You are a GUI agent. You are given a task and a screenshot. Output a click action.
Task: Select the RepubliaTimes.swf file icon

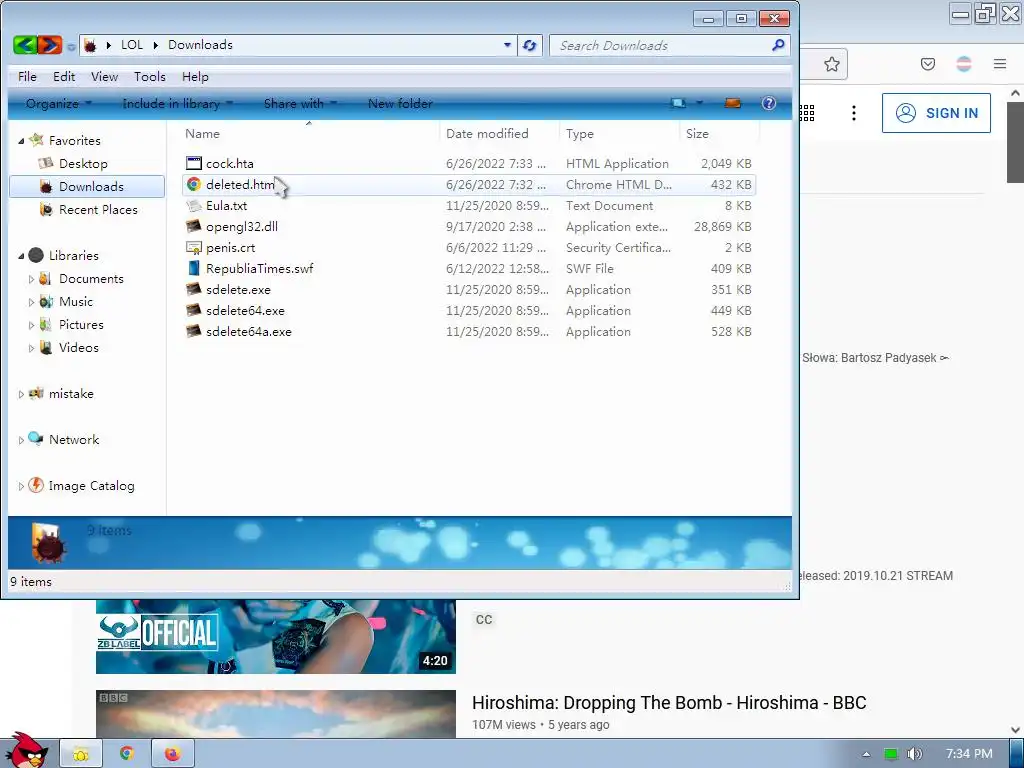(194, 268)
